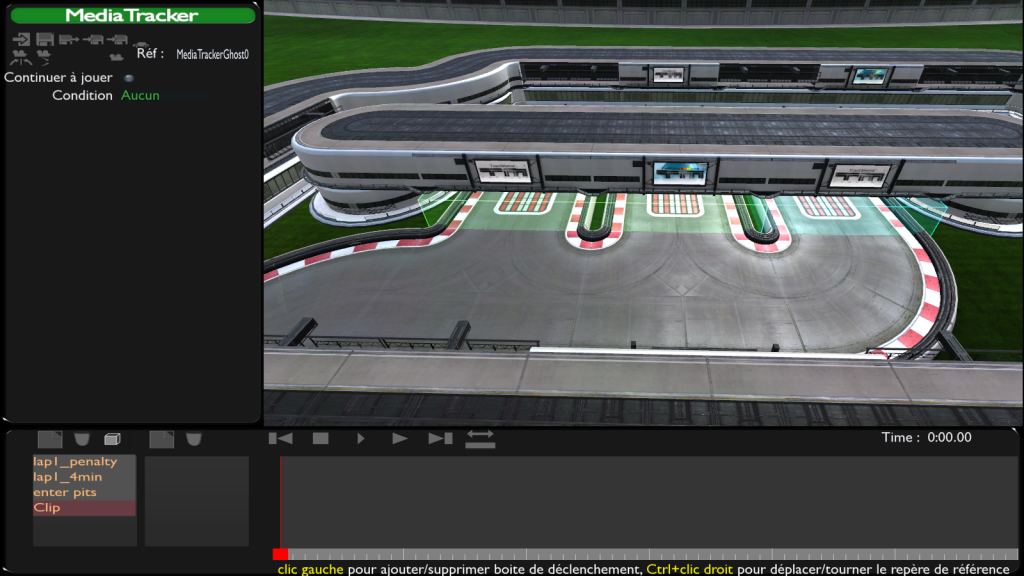Viewport: 1024px width, 576px height.
Task: Click the camera icon with curved arrows
Action: point(21,57)
